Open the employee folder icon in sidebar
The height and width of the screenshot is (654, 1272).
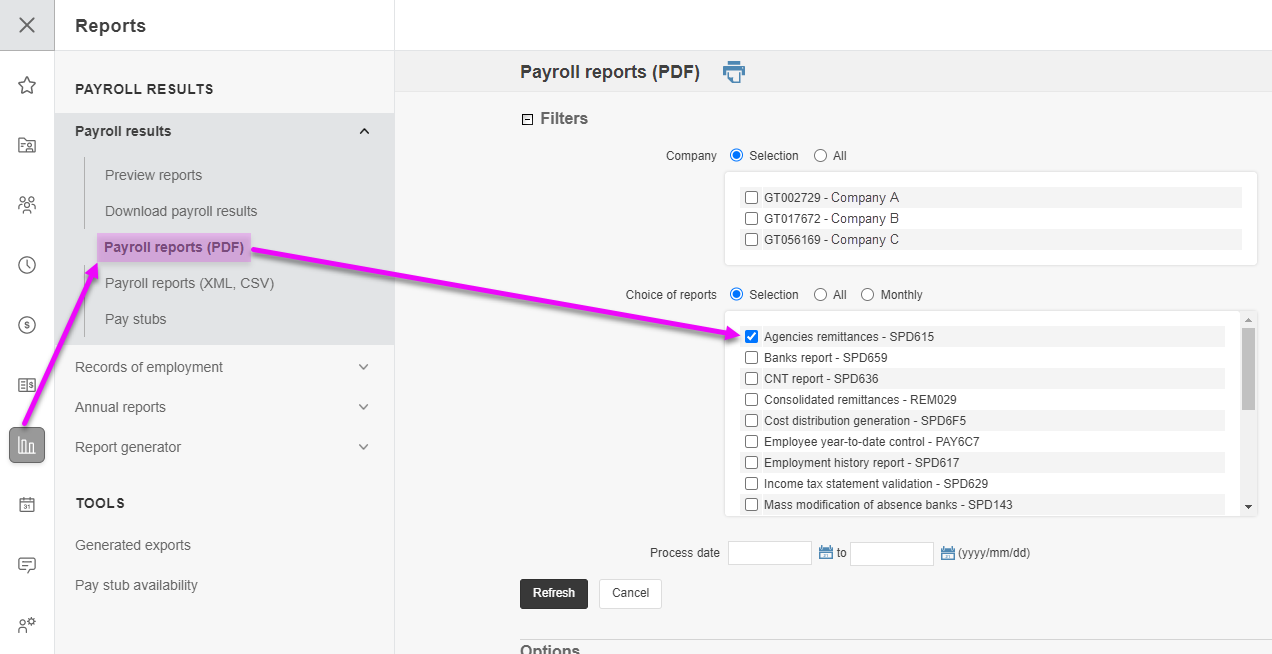point(27,145)
